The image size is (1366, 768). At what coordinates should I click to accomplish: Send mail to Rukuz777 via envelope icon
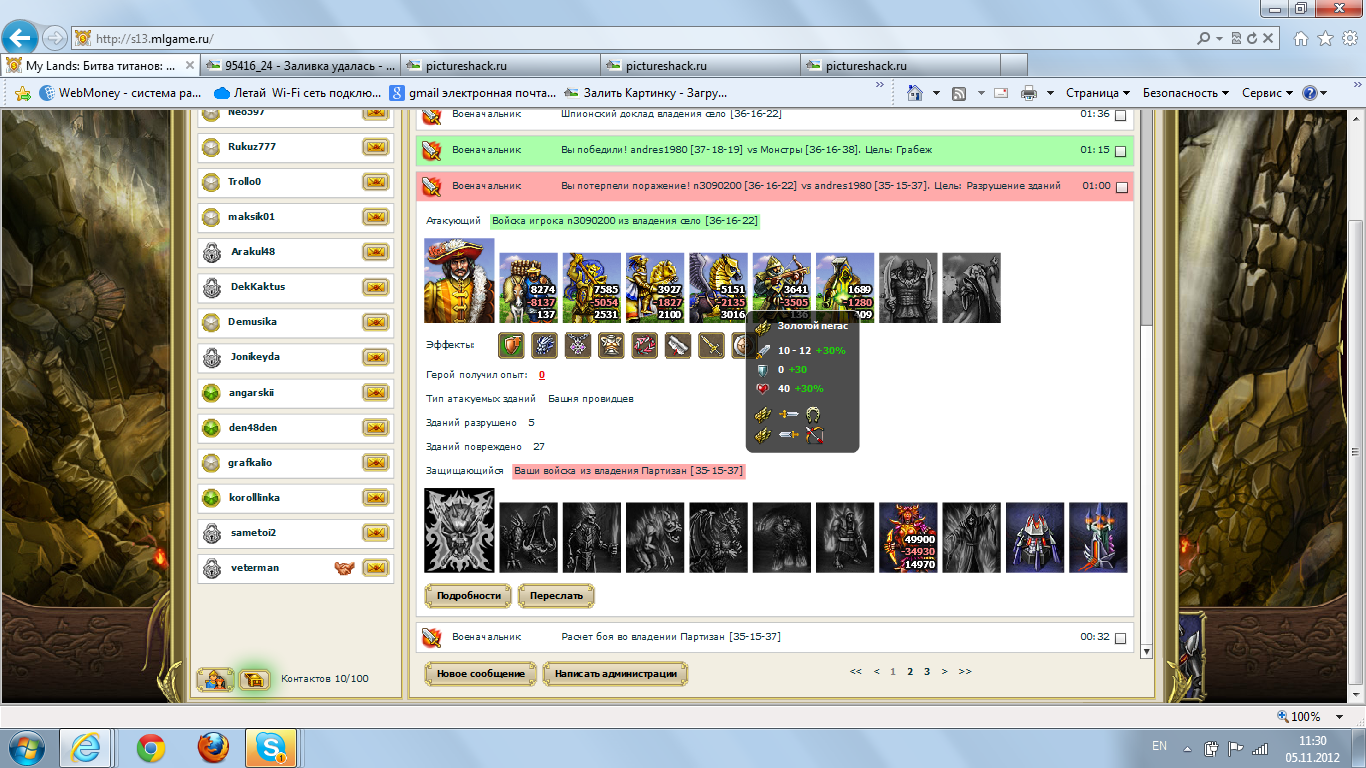tap(375, 147)
